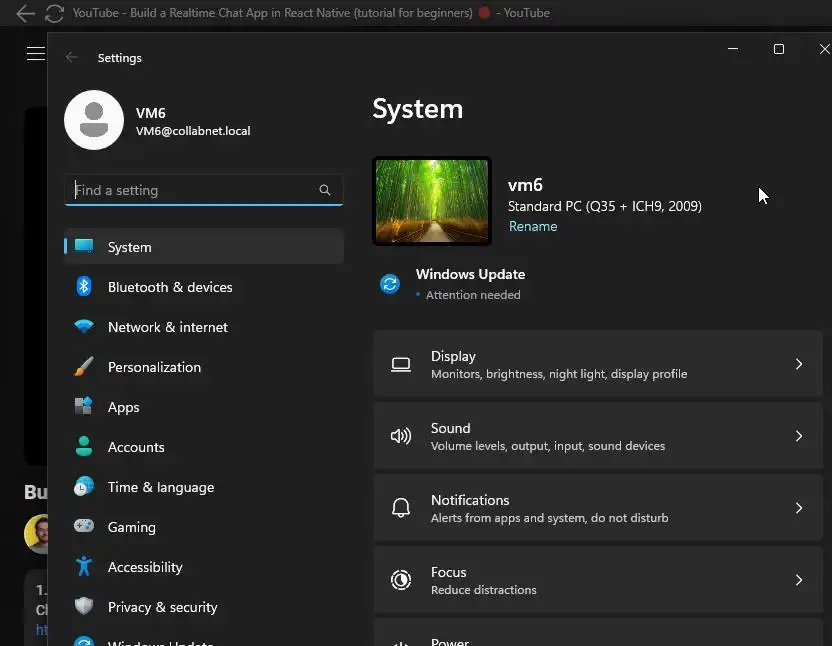This screenshot has width=832, height=646.
Task: Click the VM6@collabnet.local account email
Action: click(193, 131)
